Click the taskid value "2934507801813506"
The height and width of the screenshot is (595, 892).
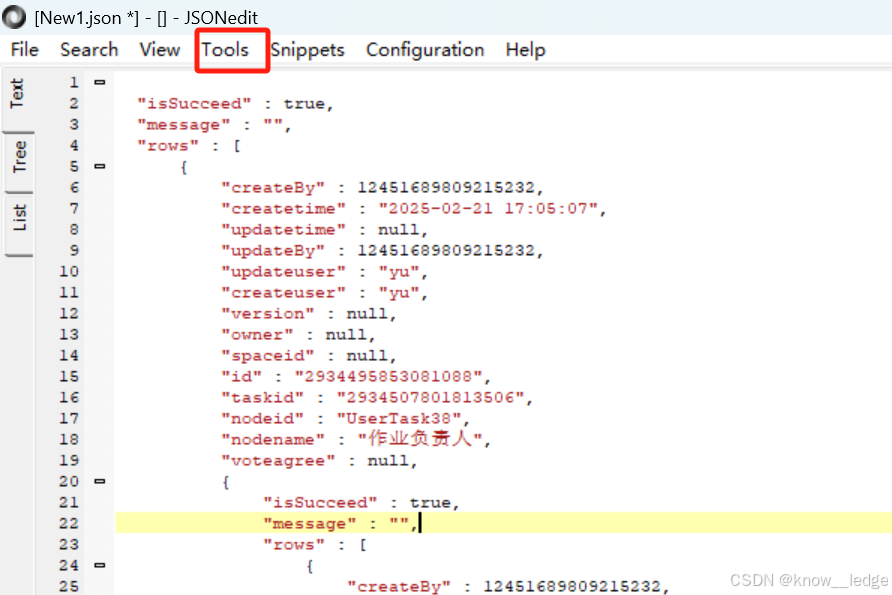point(431,398)
